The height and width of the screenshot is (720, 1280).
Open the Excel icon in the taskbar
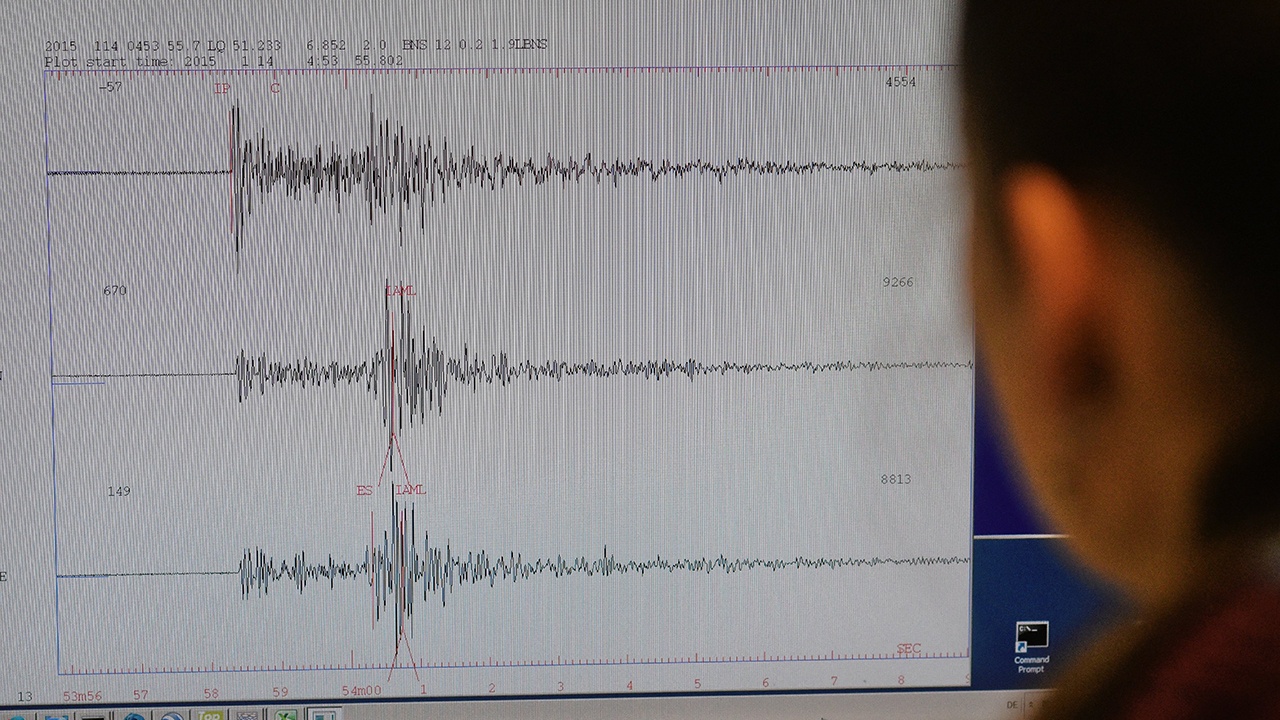[286, 714]
